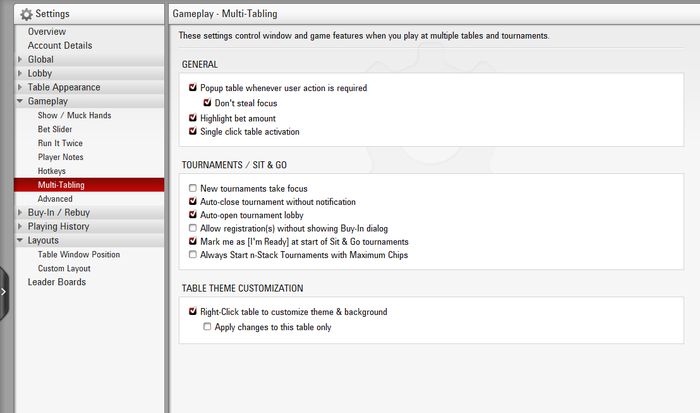
Task: Select the Playing History category label
Action: pos(58,226)
